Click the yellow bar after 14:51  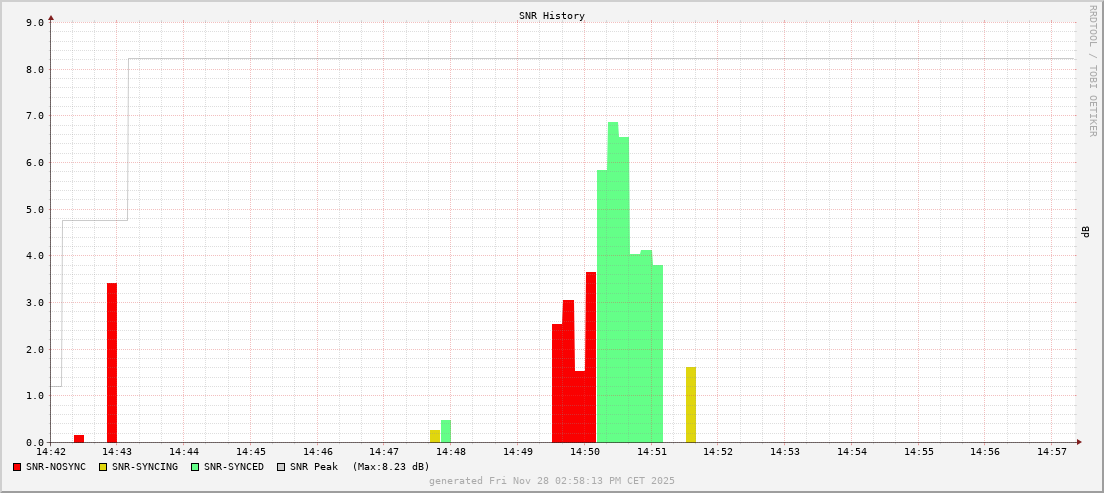691,405
